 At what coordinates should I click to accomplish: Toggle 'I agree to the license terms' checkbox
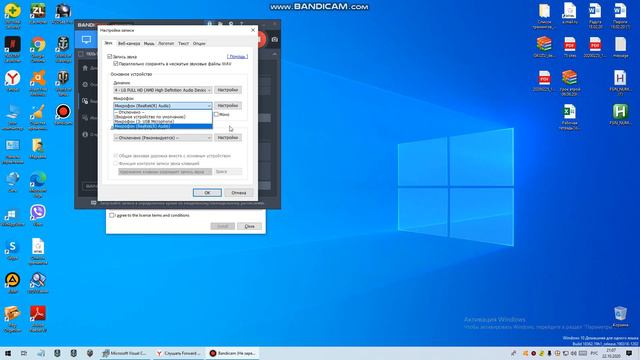coord(112,215)
